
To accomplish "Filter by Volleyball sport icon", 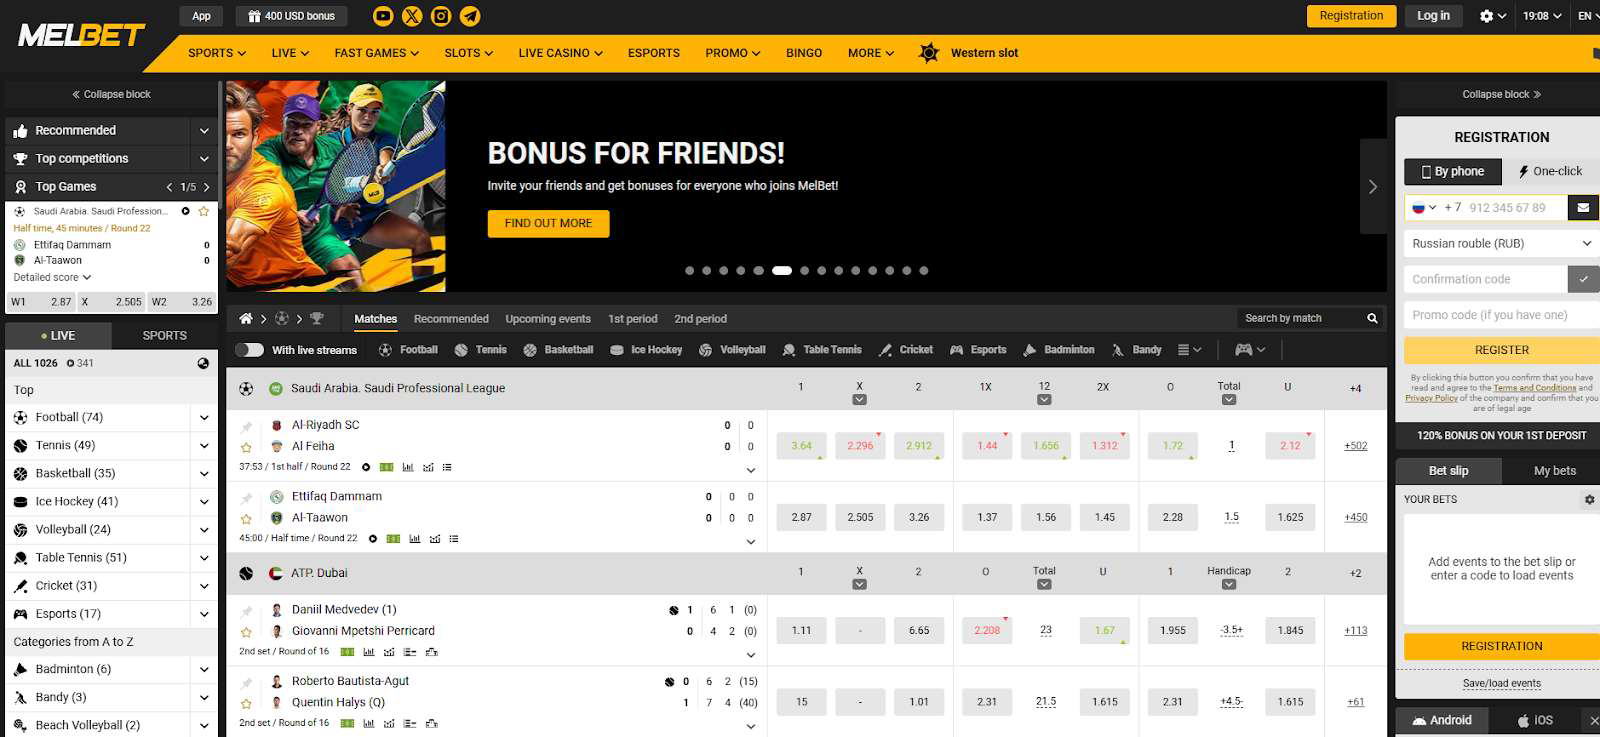I will [706, 350].
